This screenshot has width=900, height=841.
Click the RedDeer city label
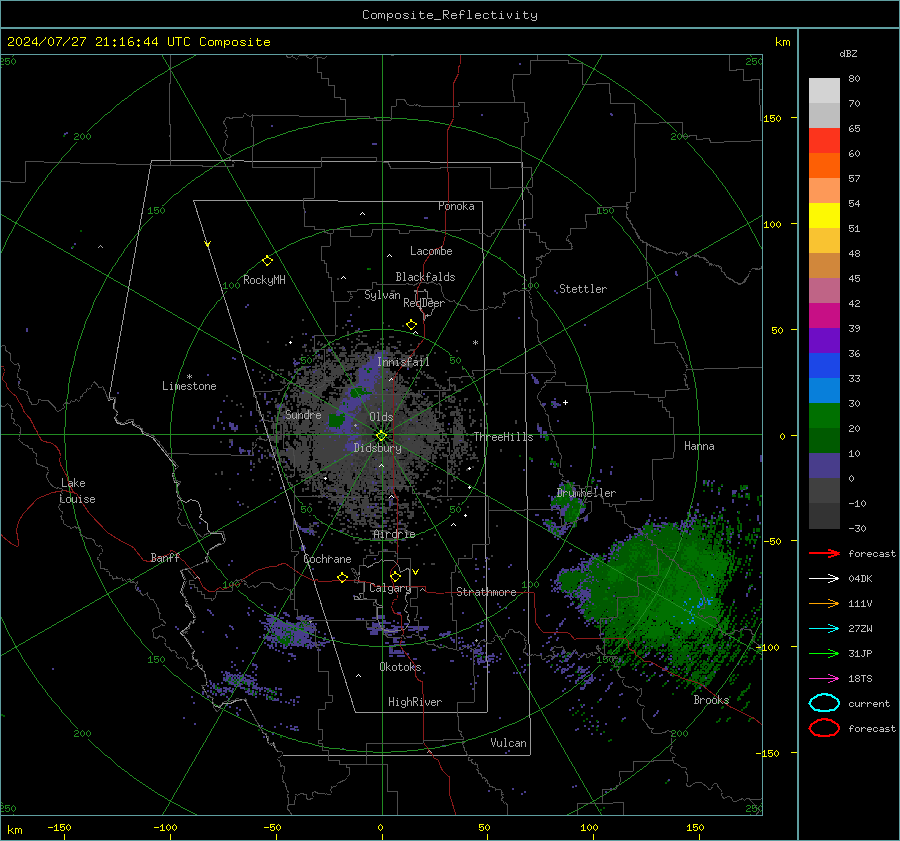(424, 303)
